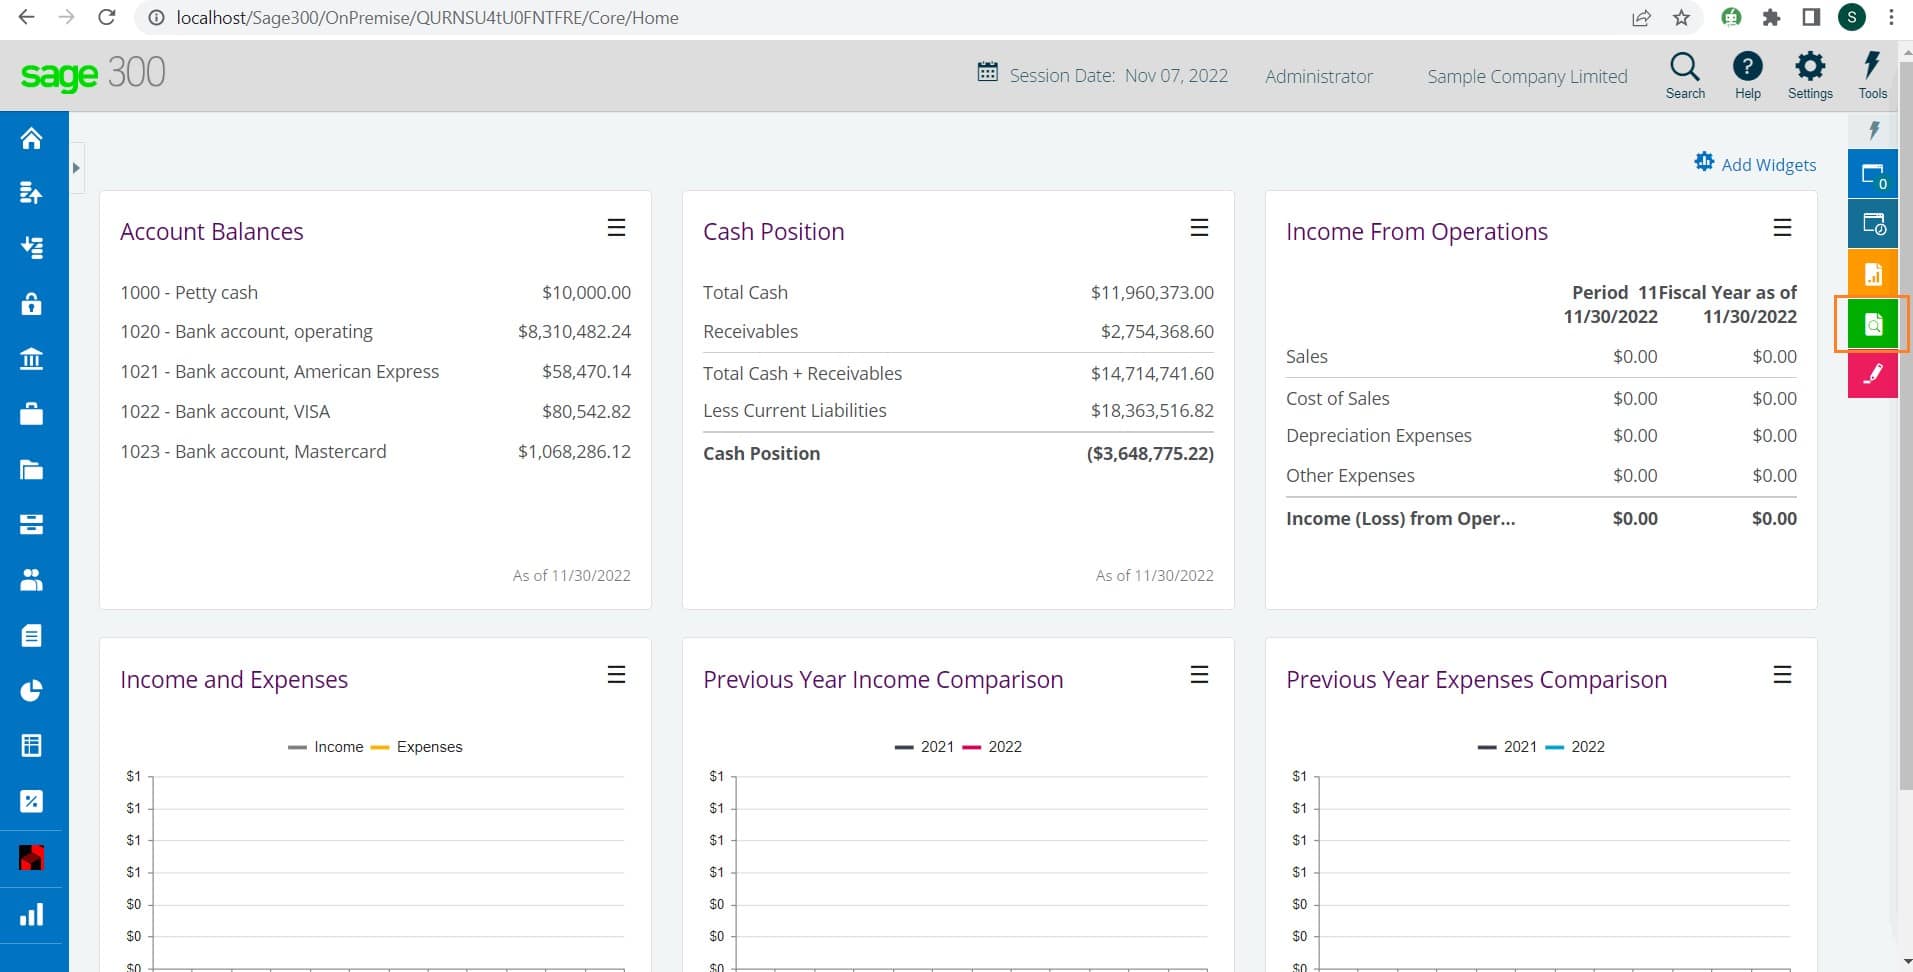Click 1022 - Bank account, VISA row
1913x972 pixels.
pyautogui.click(x=375, y=411)
